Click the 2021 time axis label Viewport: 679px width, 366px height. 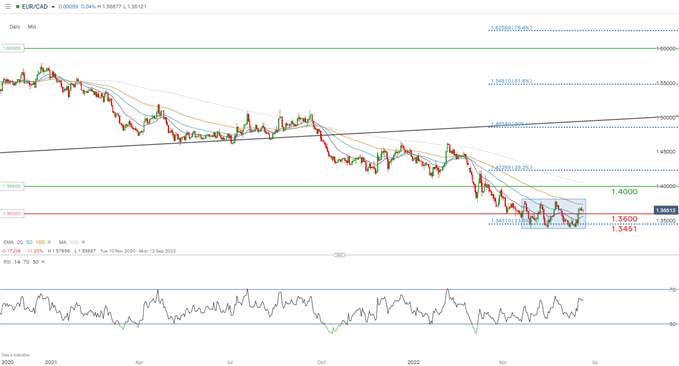pyautogui.click(x=51, y=362)
